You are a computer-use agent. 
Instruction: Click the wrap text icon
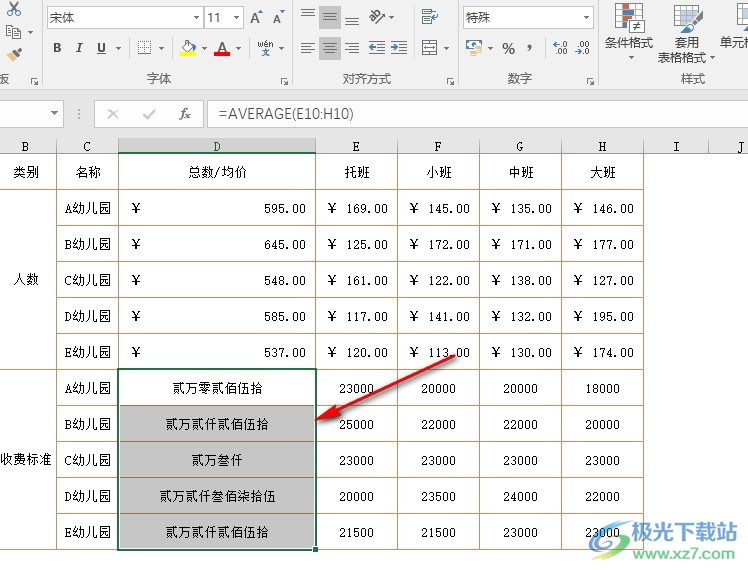coord(429,17)
